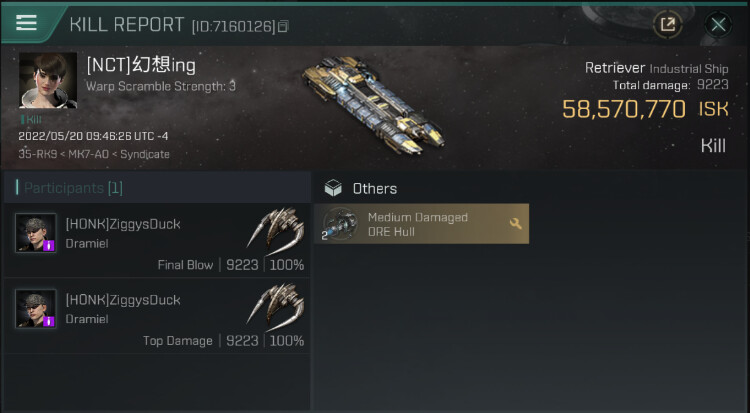The height and width of the screenshot is (413, 750).
Task: Open the victim's pilot name link
Action: [141, 66]
